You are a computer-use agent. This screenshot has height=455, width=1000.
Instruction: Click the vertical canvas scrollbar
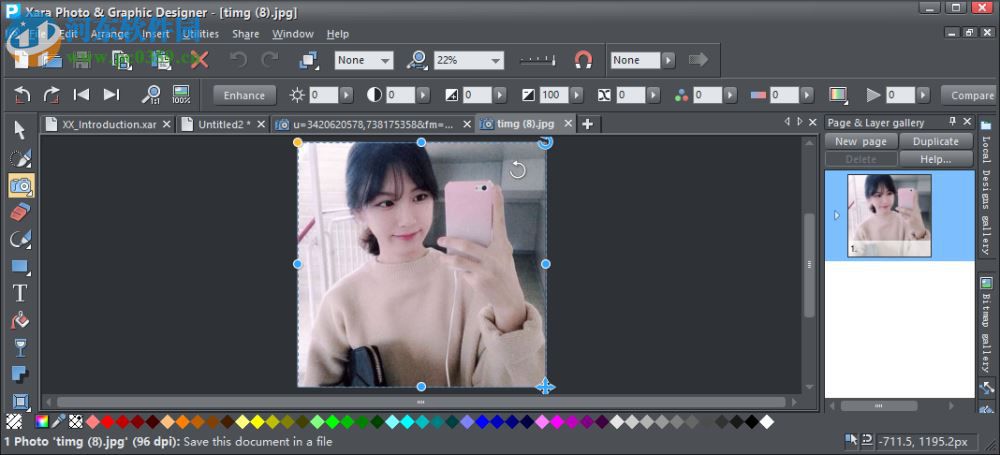coord(809,264)
